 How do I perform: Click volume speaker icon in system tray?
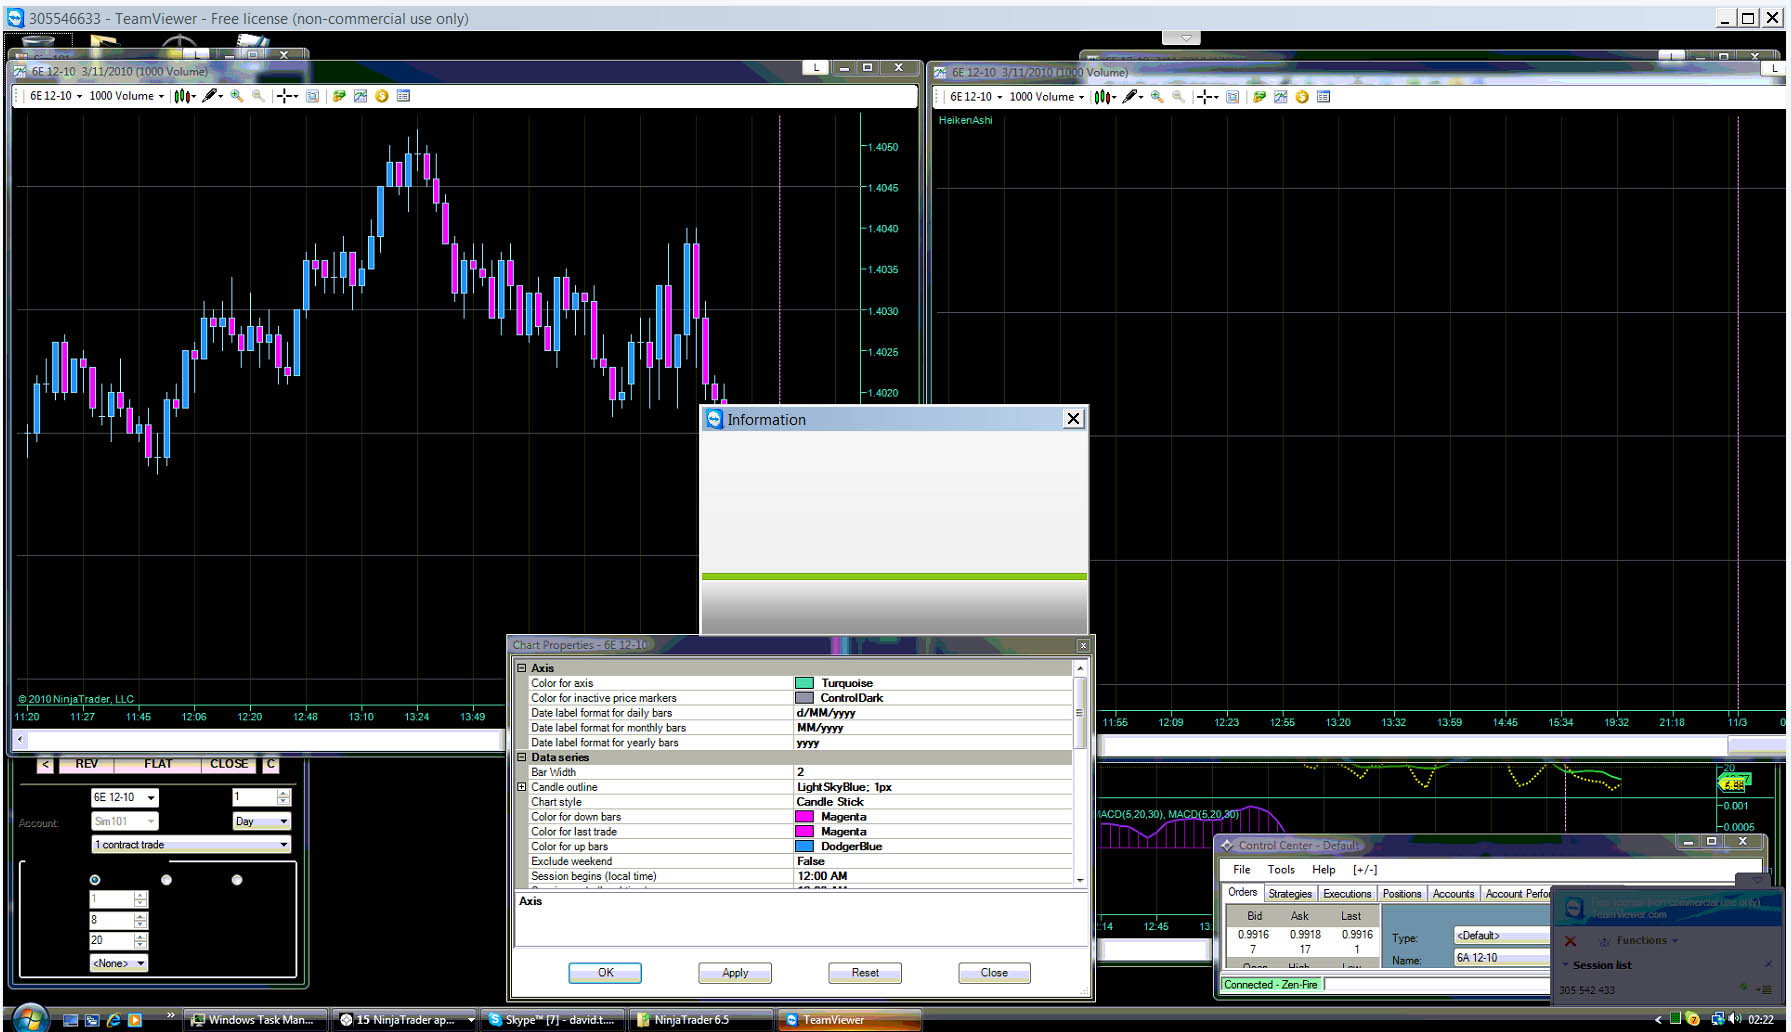pos(1735,1019)
